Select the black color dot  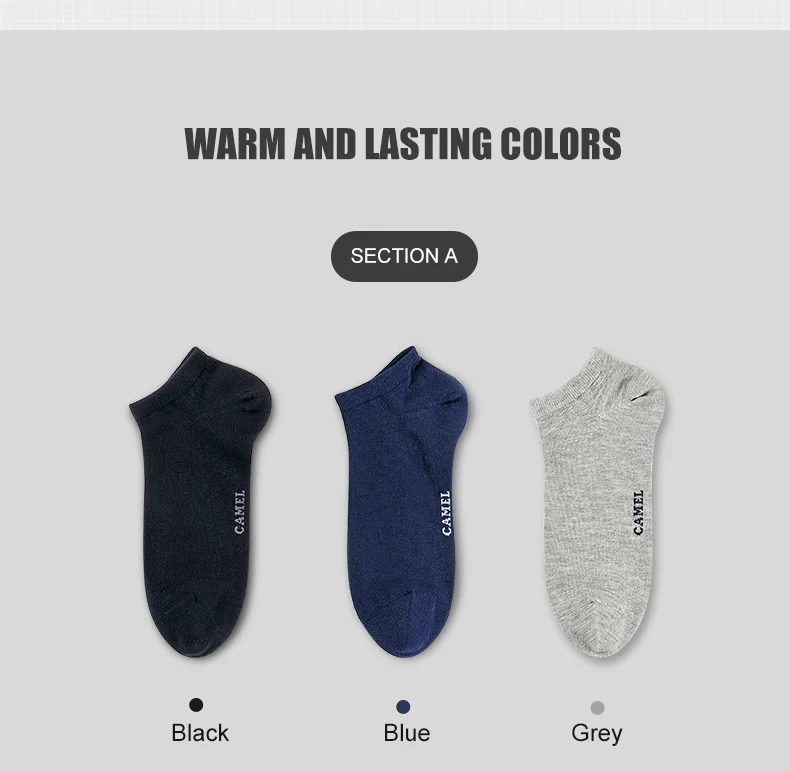click(196, 704)
